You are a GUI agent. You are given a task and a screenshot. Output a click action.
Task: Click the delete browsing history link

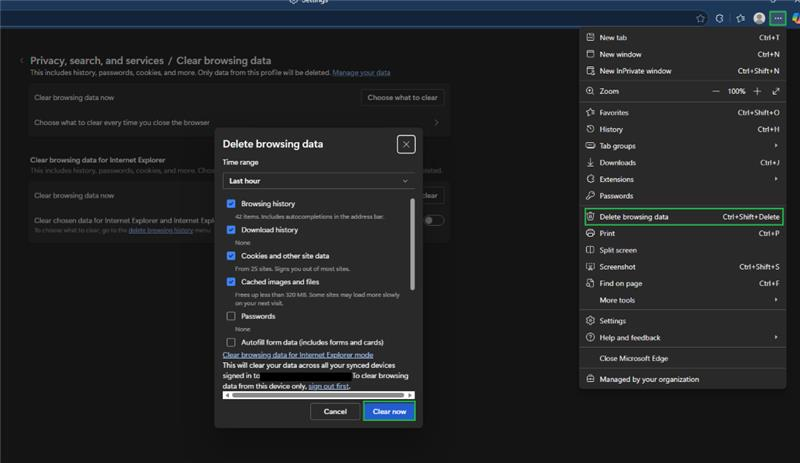[x=161, y=230]
